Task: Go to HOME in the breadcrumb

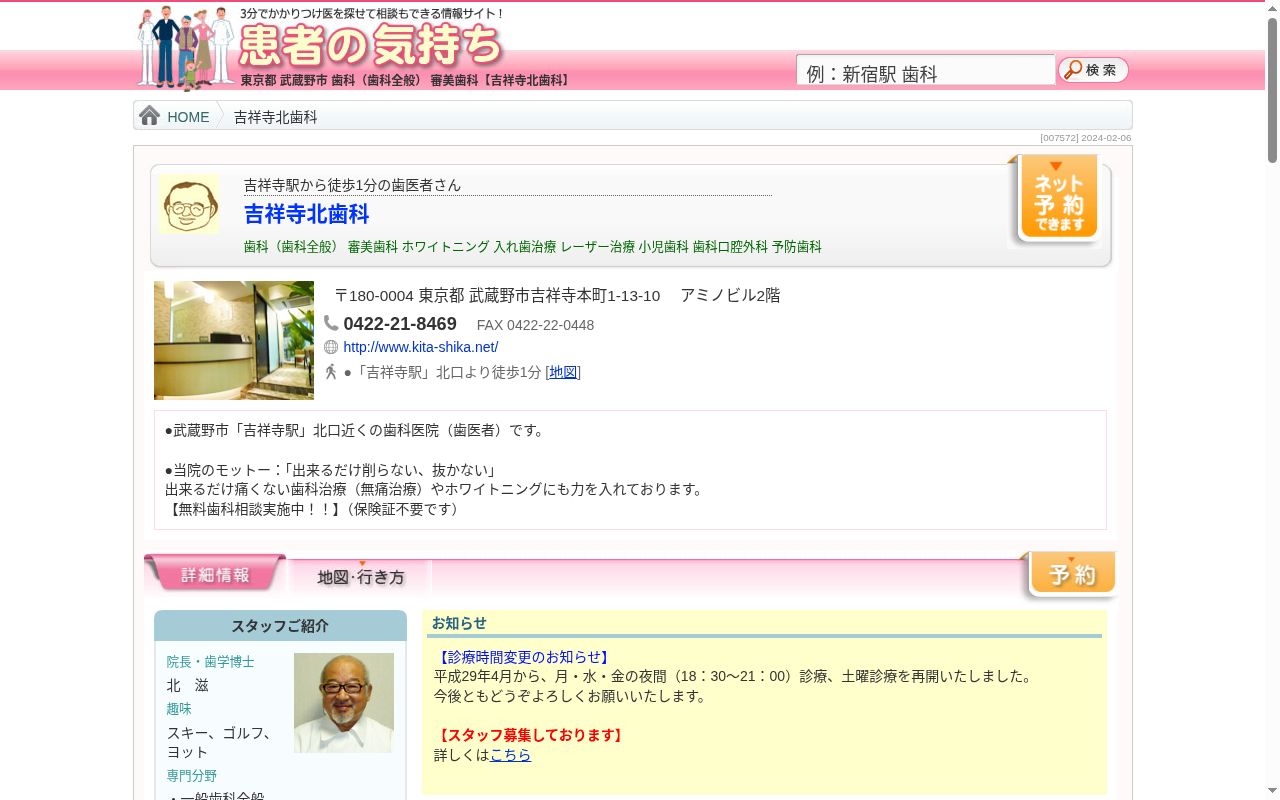Action: 188,117
